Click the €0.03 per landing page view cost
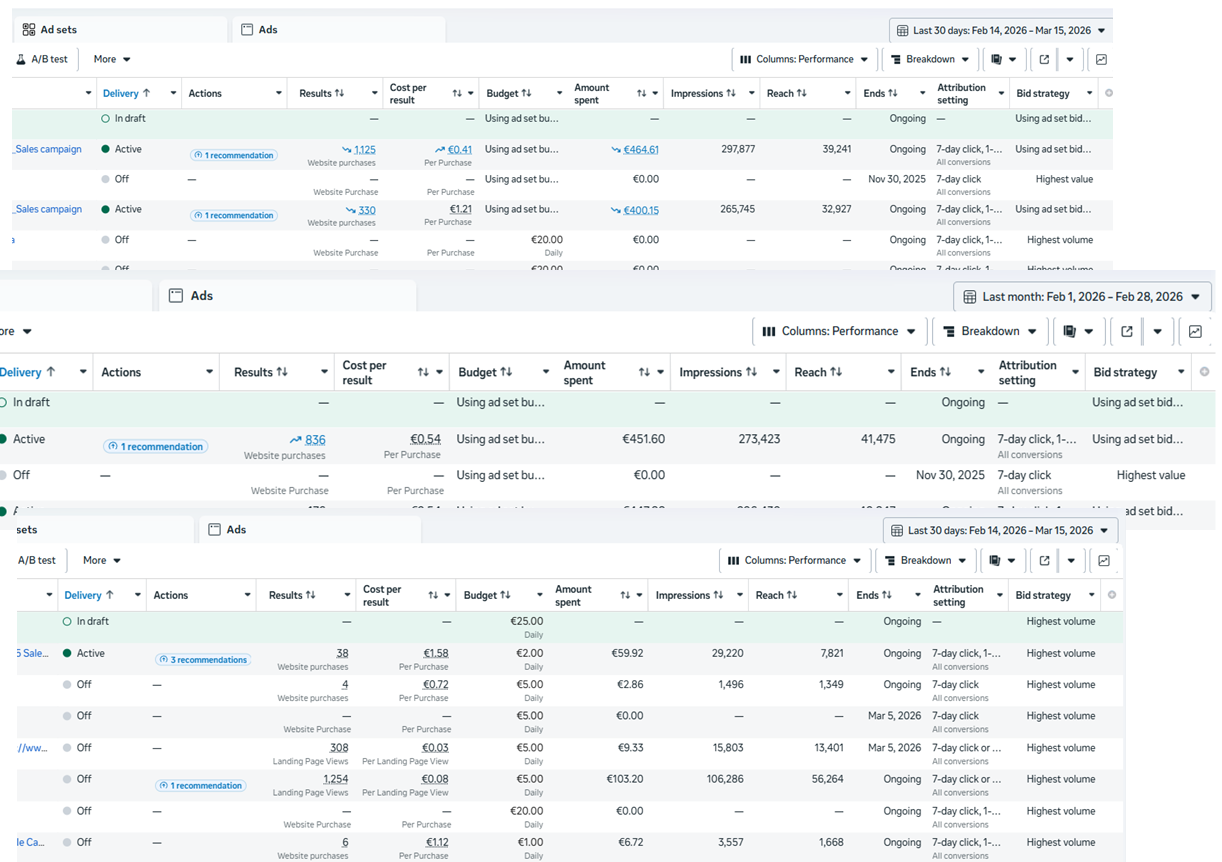The image size is (1222, 862). point(435,747)
